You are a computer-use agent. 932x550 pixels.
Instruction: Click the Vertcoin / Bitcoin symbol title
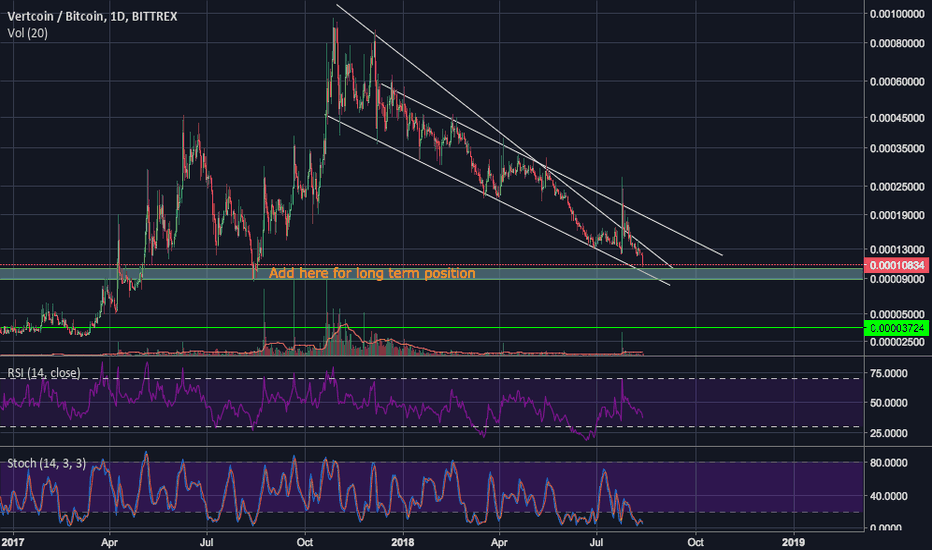[92, 16]
